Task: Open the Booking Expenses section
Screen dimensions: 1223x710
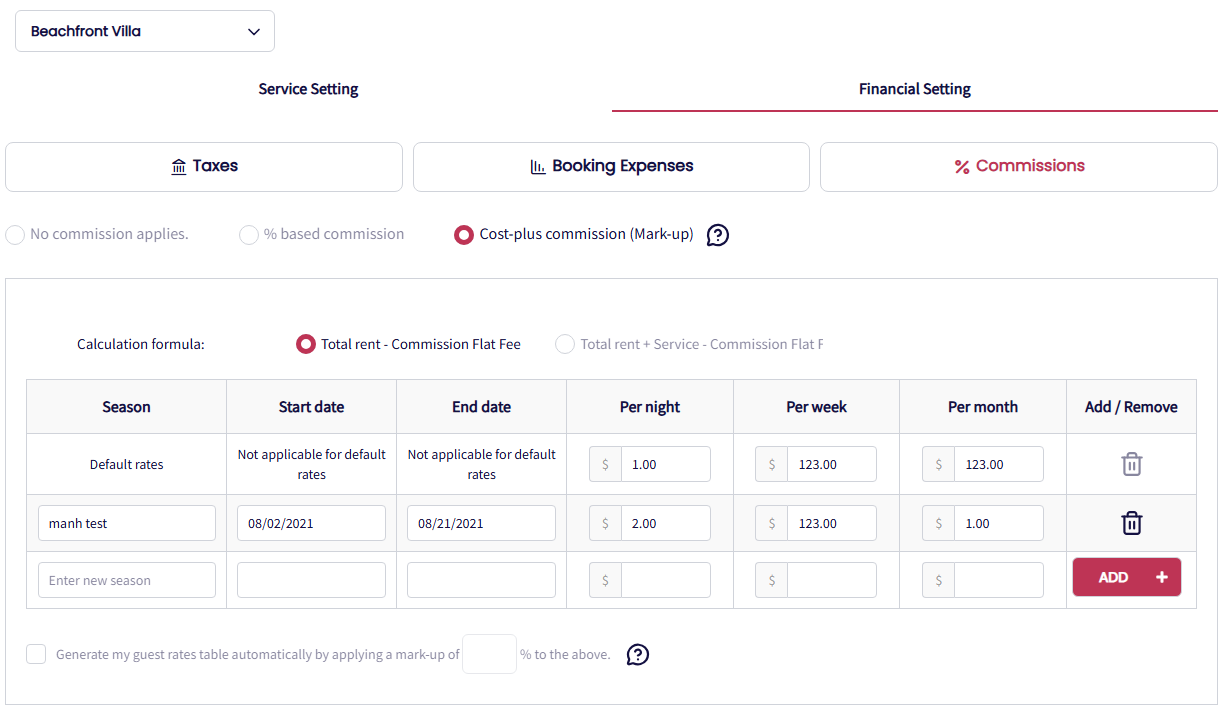Action: coord(611,167)
